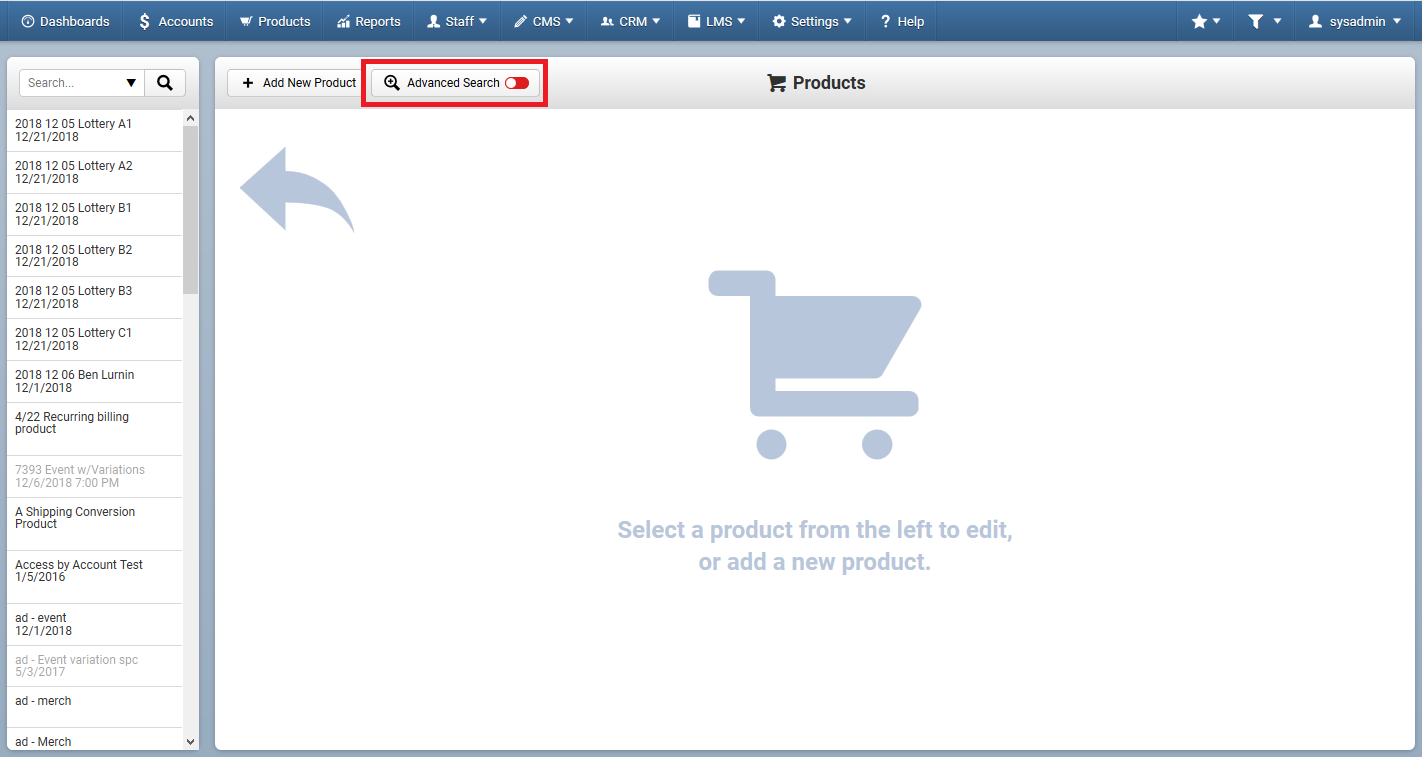Viewport: 1422px width, 757px height.
Task: Select A Shipping Conversion Product
Action: click(95, 524)
